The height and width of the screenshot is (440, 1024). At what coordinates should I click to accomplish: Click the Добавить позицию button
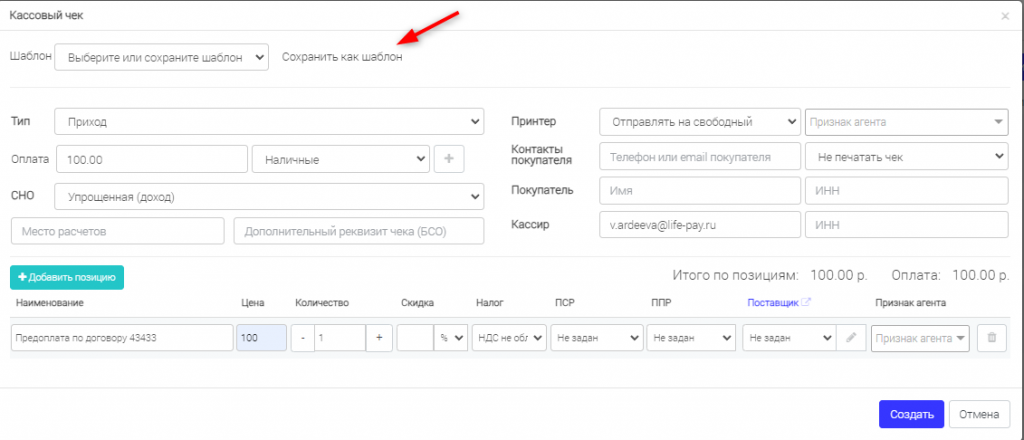67,277
